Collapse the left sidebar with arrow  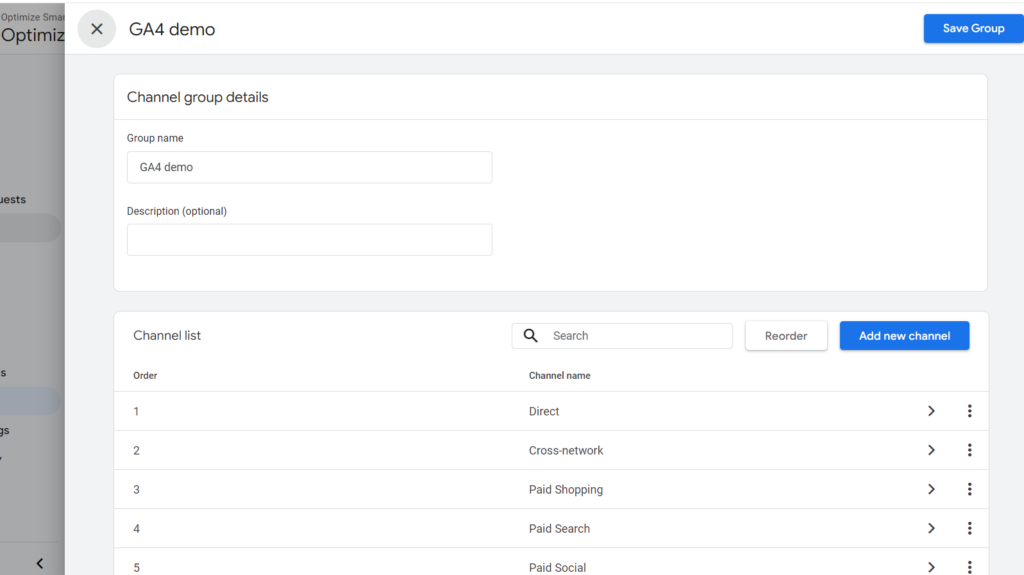click(40, 563)
